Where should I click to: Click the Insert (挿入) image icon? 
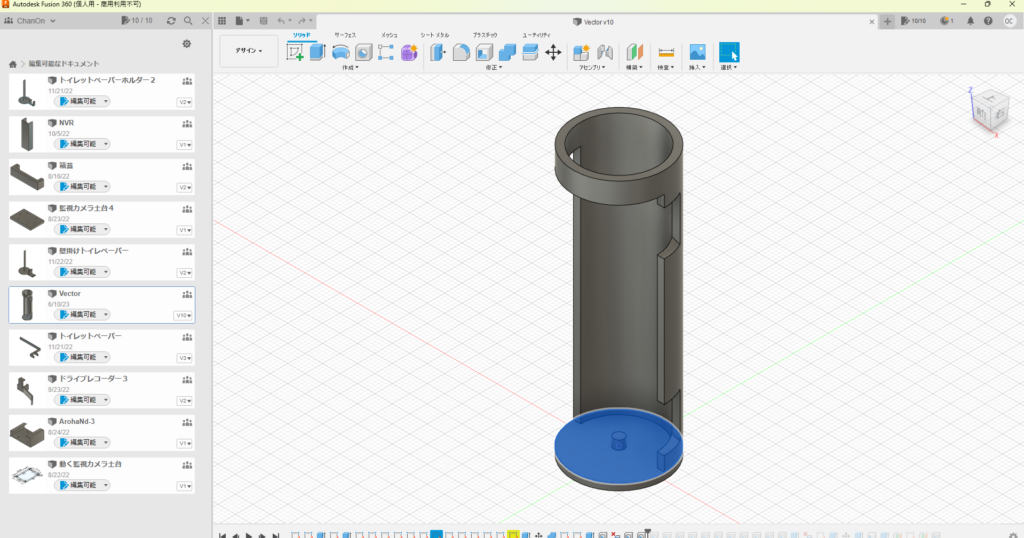coord(698,52)
